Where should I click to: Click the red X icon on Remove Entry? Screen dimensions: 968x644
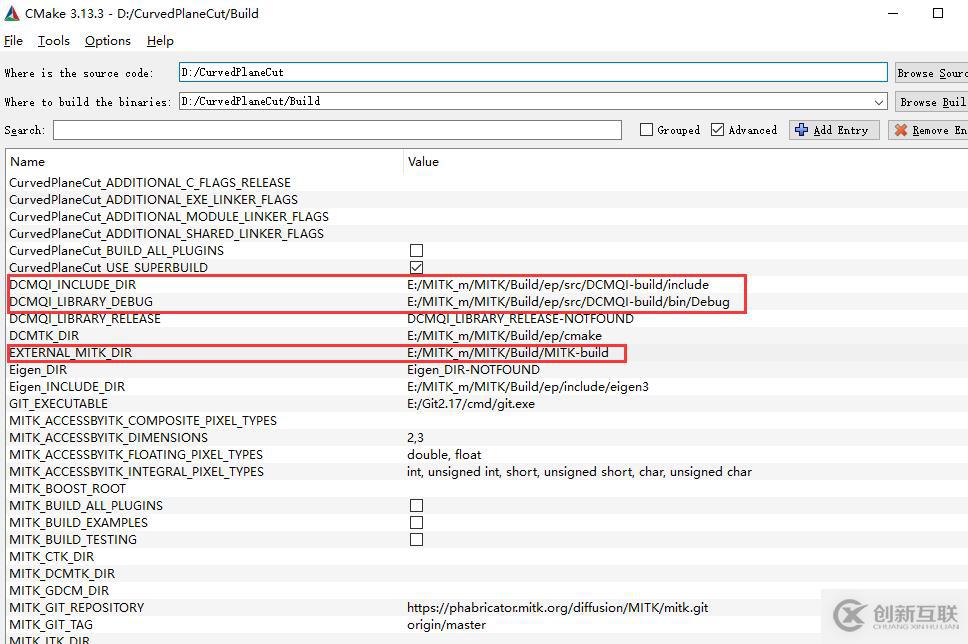901,130
